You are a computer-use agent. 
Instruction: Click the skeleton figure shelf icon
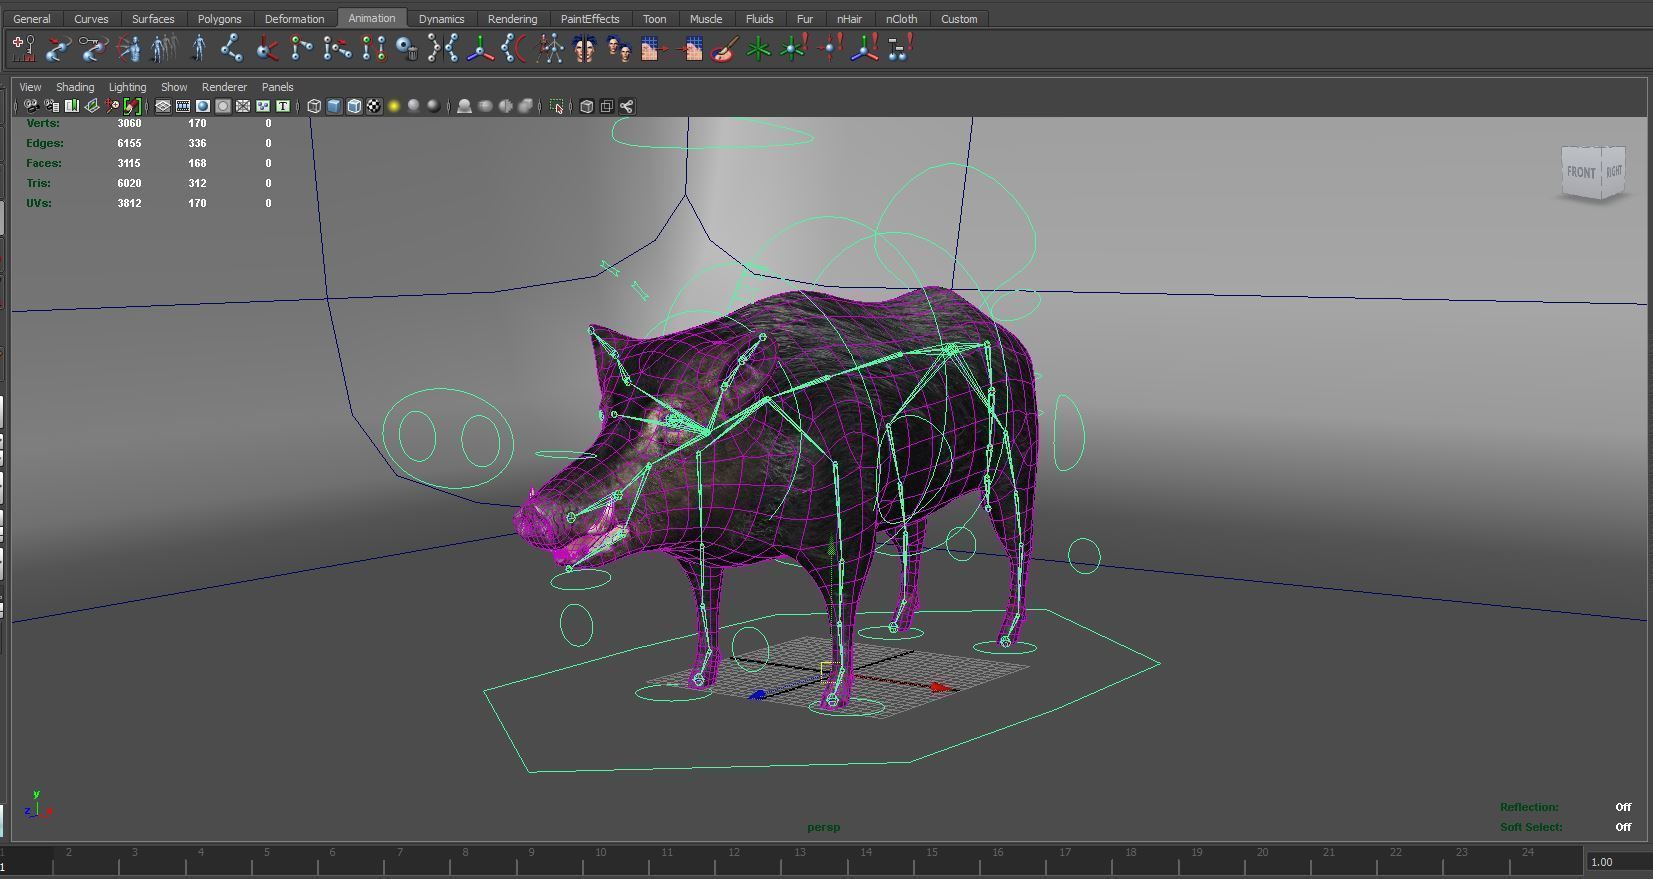[x=551, y=48]
